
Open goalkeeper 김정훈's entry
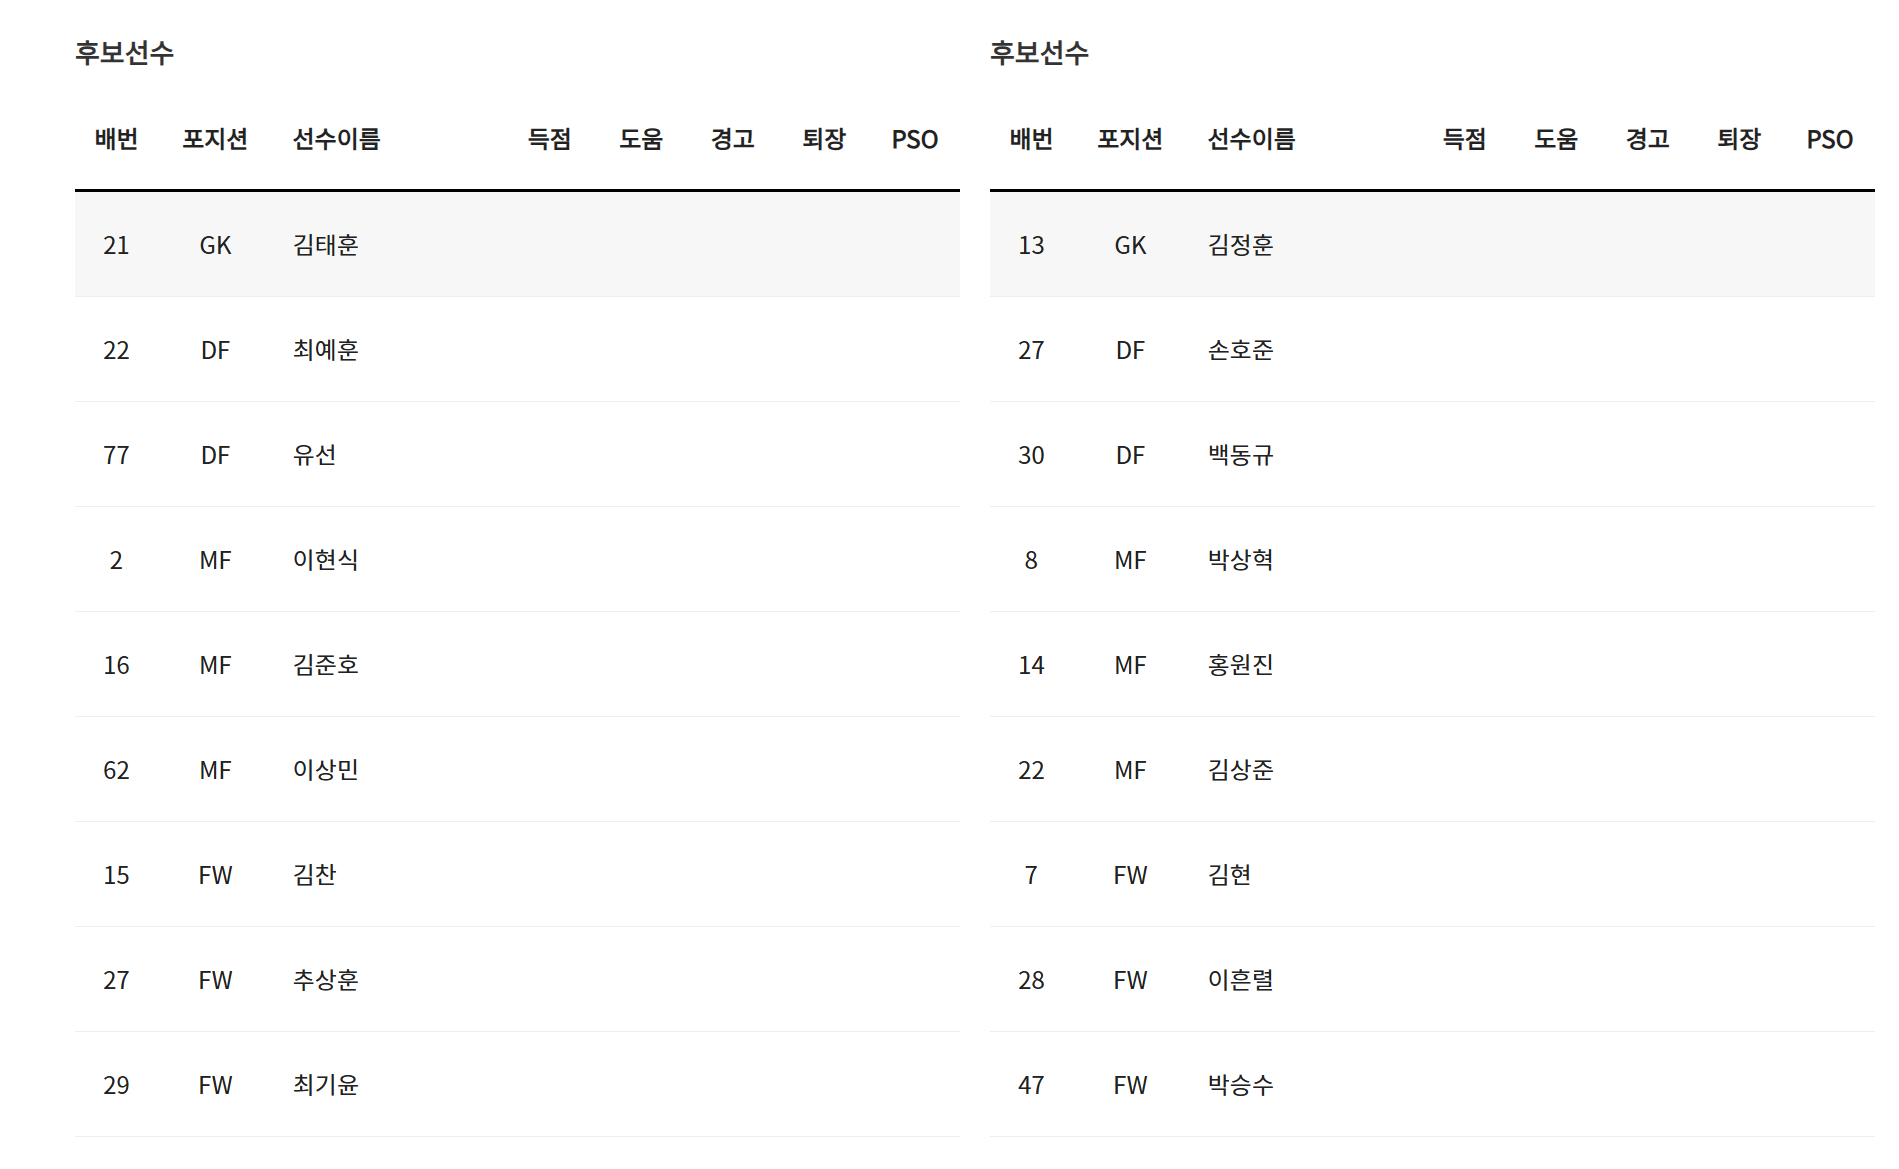point(1240,245)
